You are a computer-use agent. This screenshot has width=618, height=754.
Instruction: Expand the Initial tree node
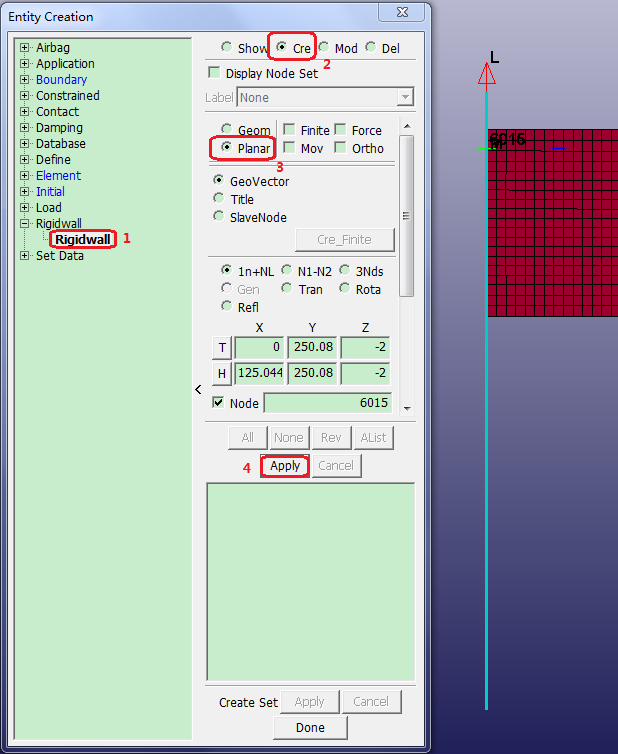point(24,191)
